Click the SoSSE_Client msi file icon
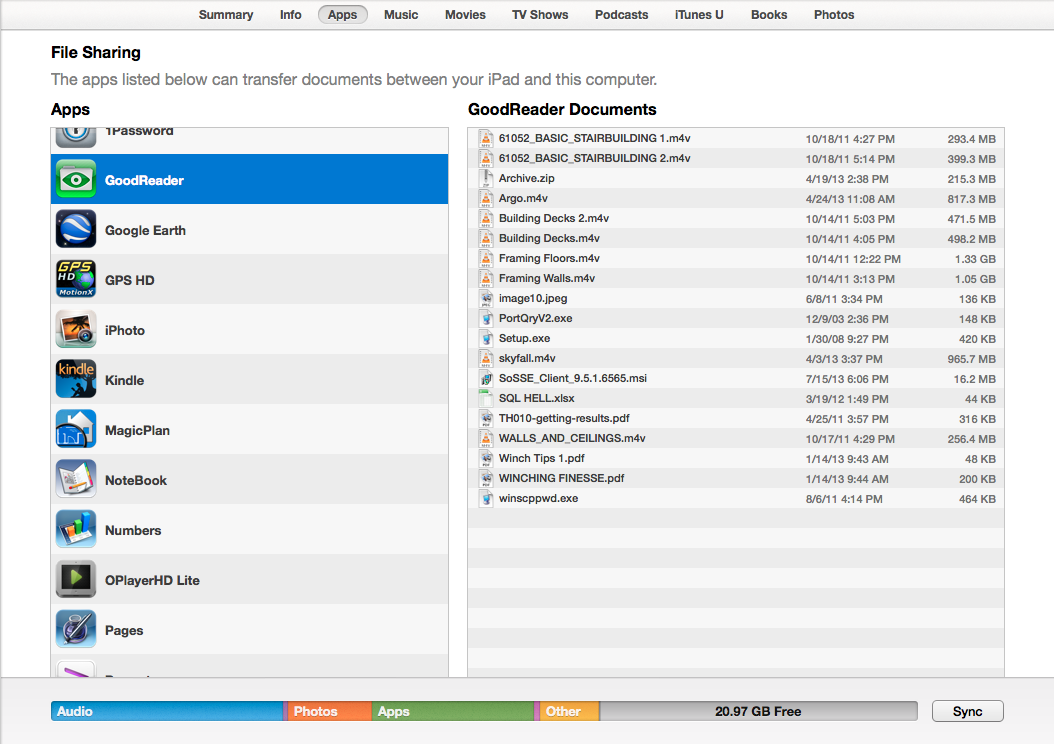 (x=485, y=379)
